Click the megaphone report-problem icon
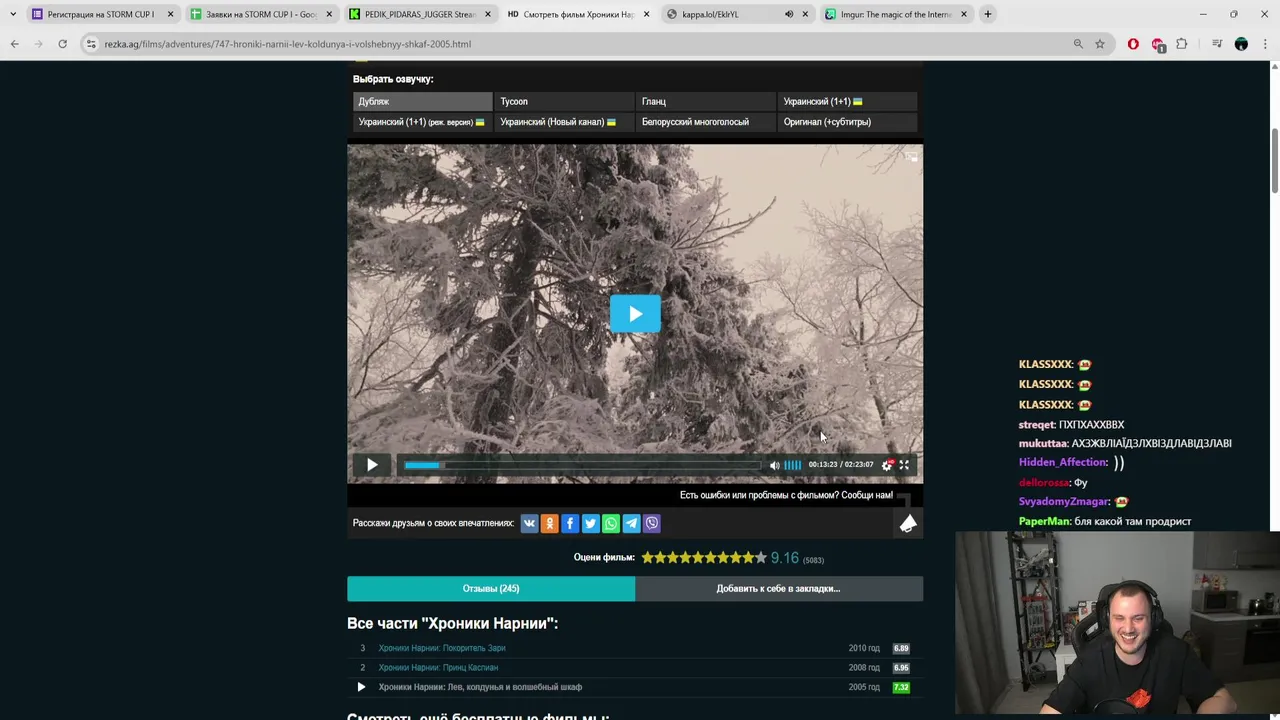This screenshot has width=1280, height=720. click(x=908, y=524)
